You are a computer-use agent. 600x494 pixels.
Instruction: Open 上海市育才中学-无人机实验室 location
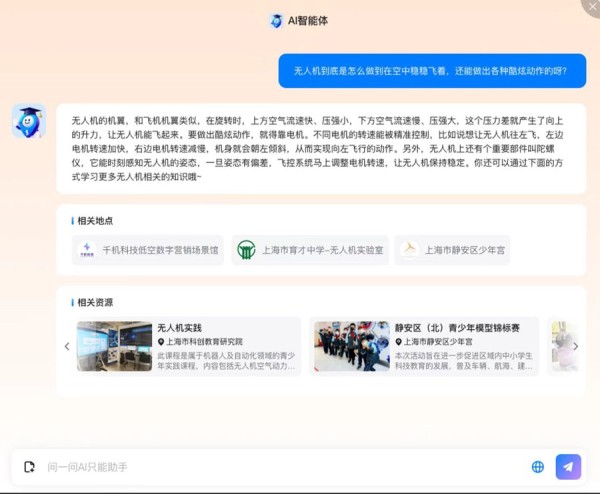pyautogui.click(x=322, y=250)
